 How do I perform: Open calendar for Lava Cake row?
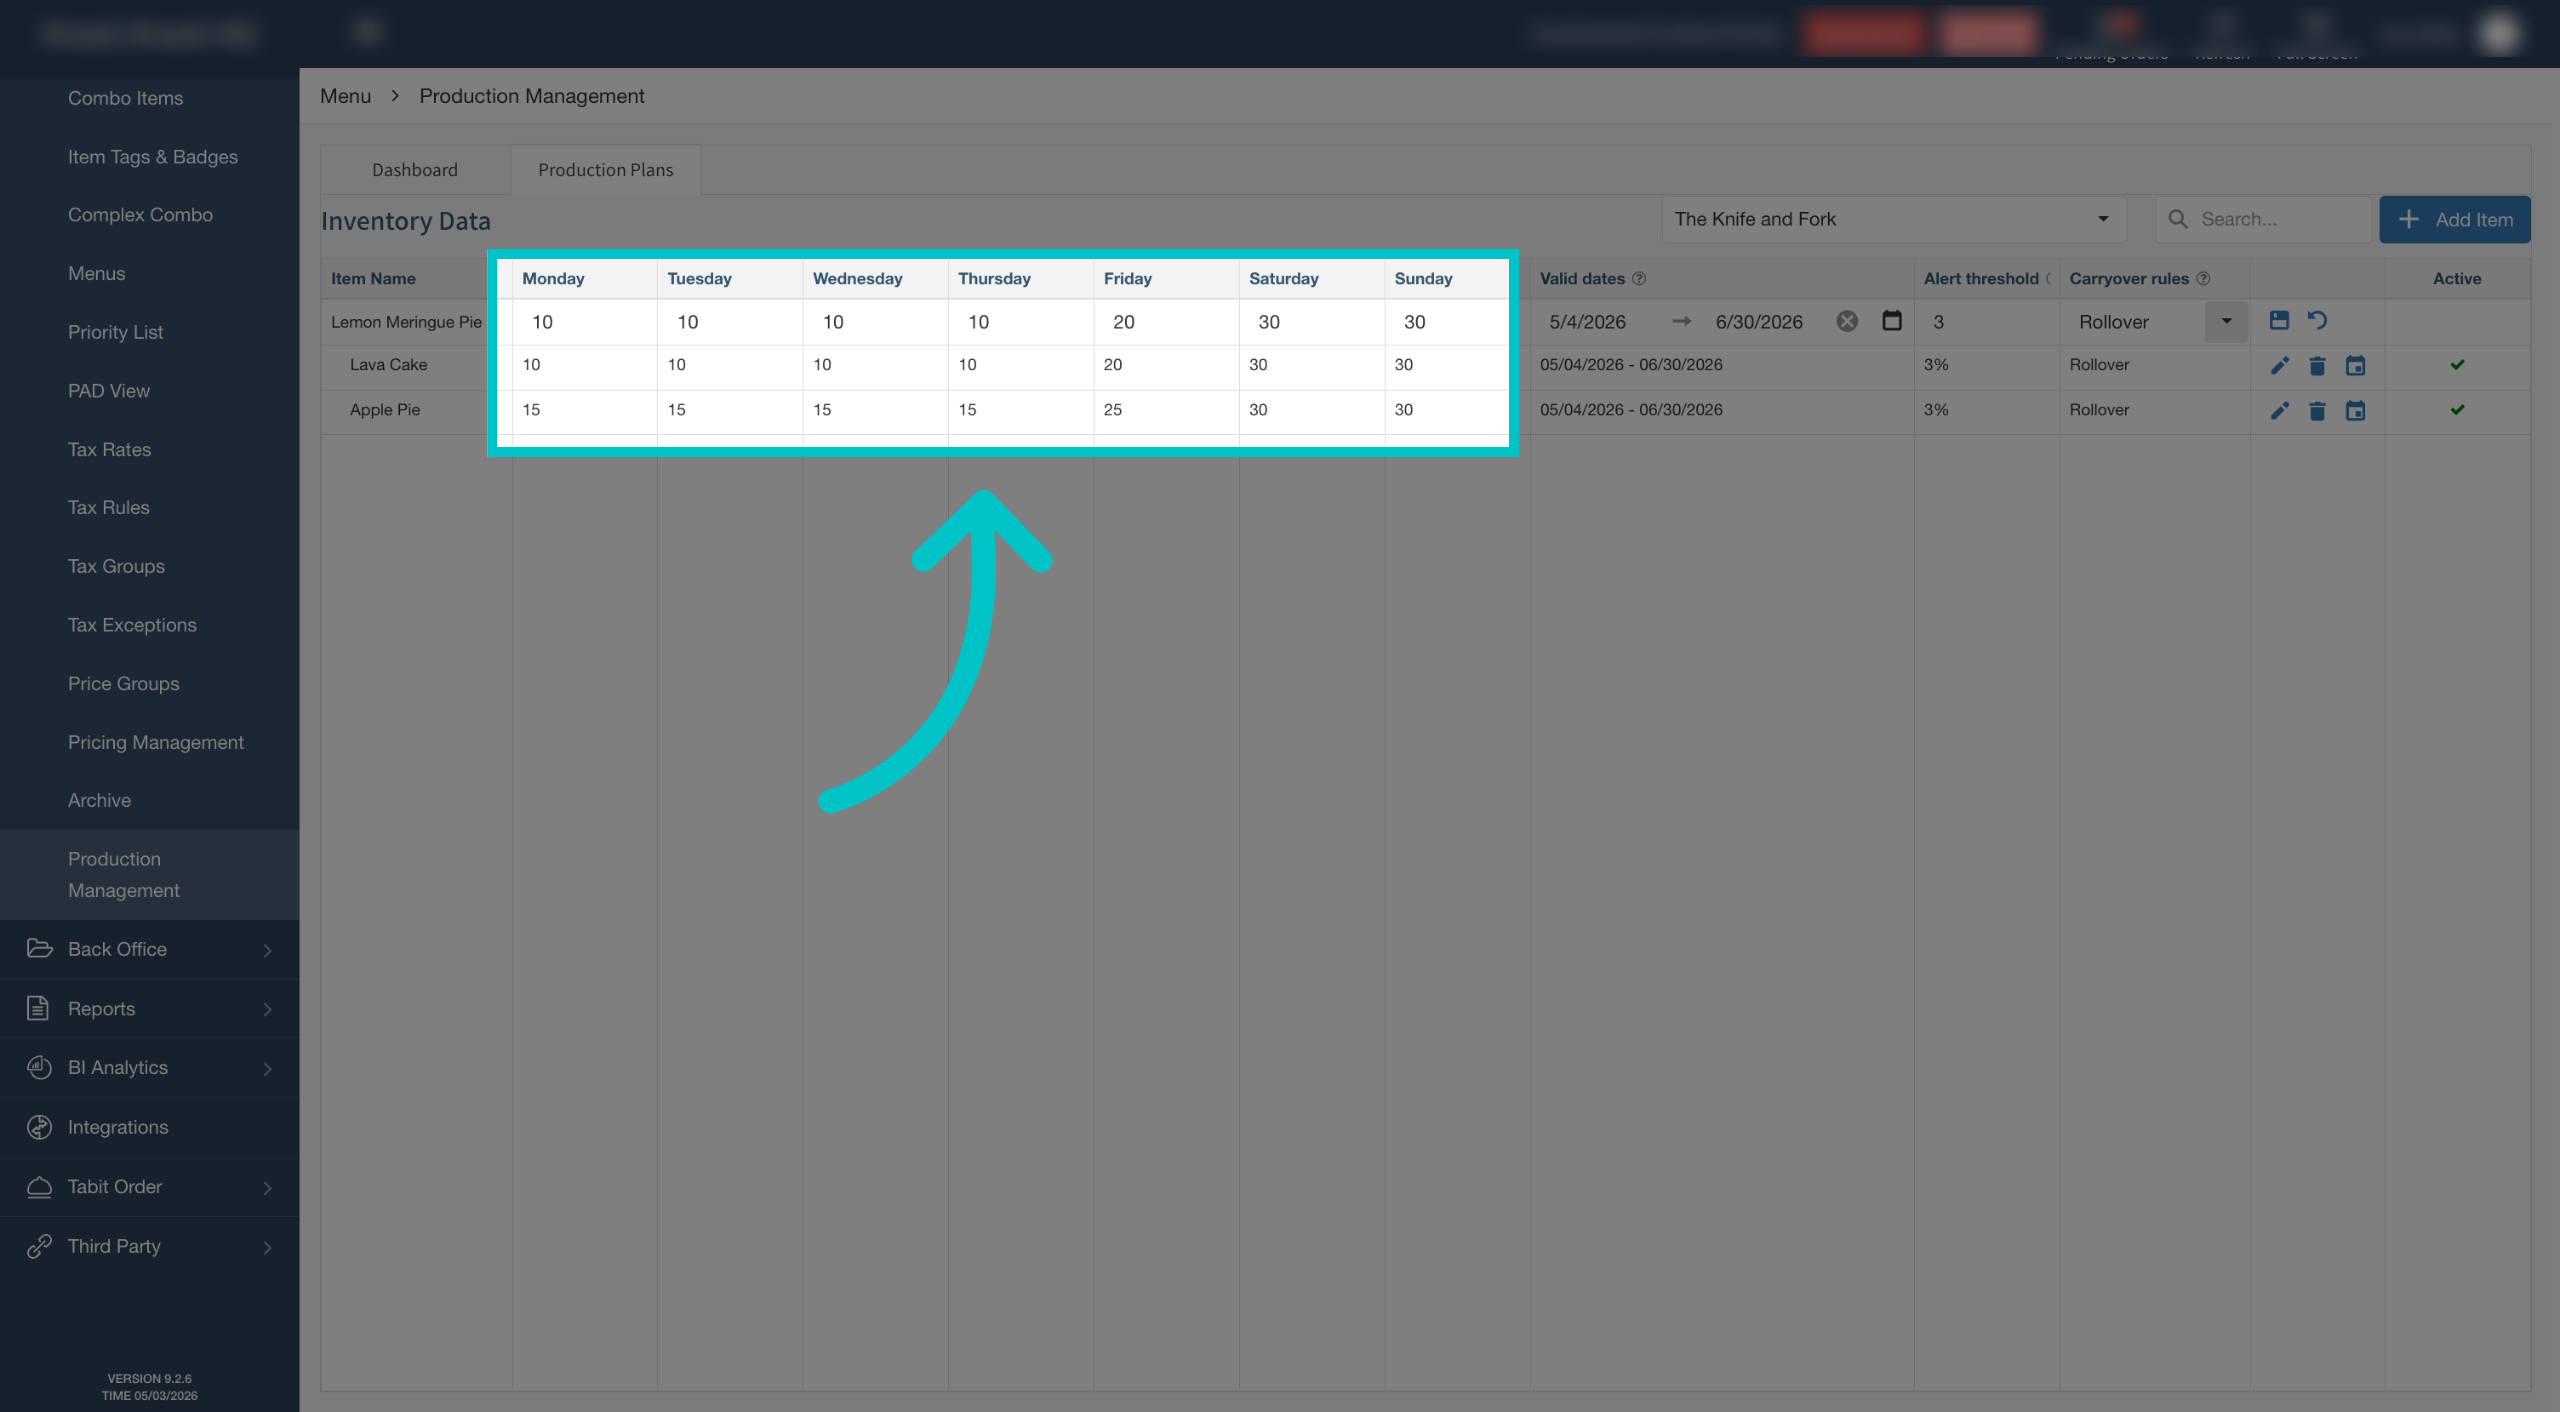pyautogui.click(x=2355, y=366)
